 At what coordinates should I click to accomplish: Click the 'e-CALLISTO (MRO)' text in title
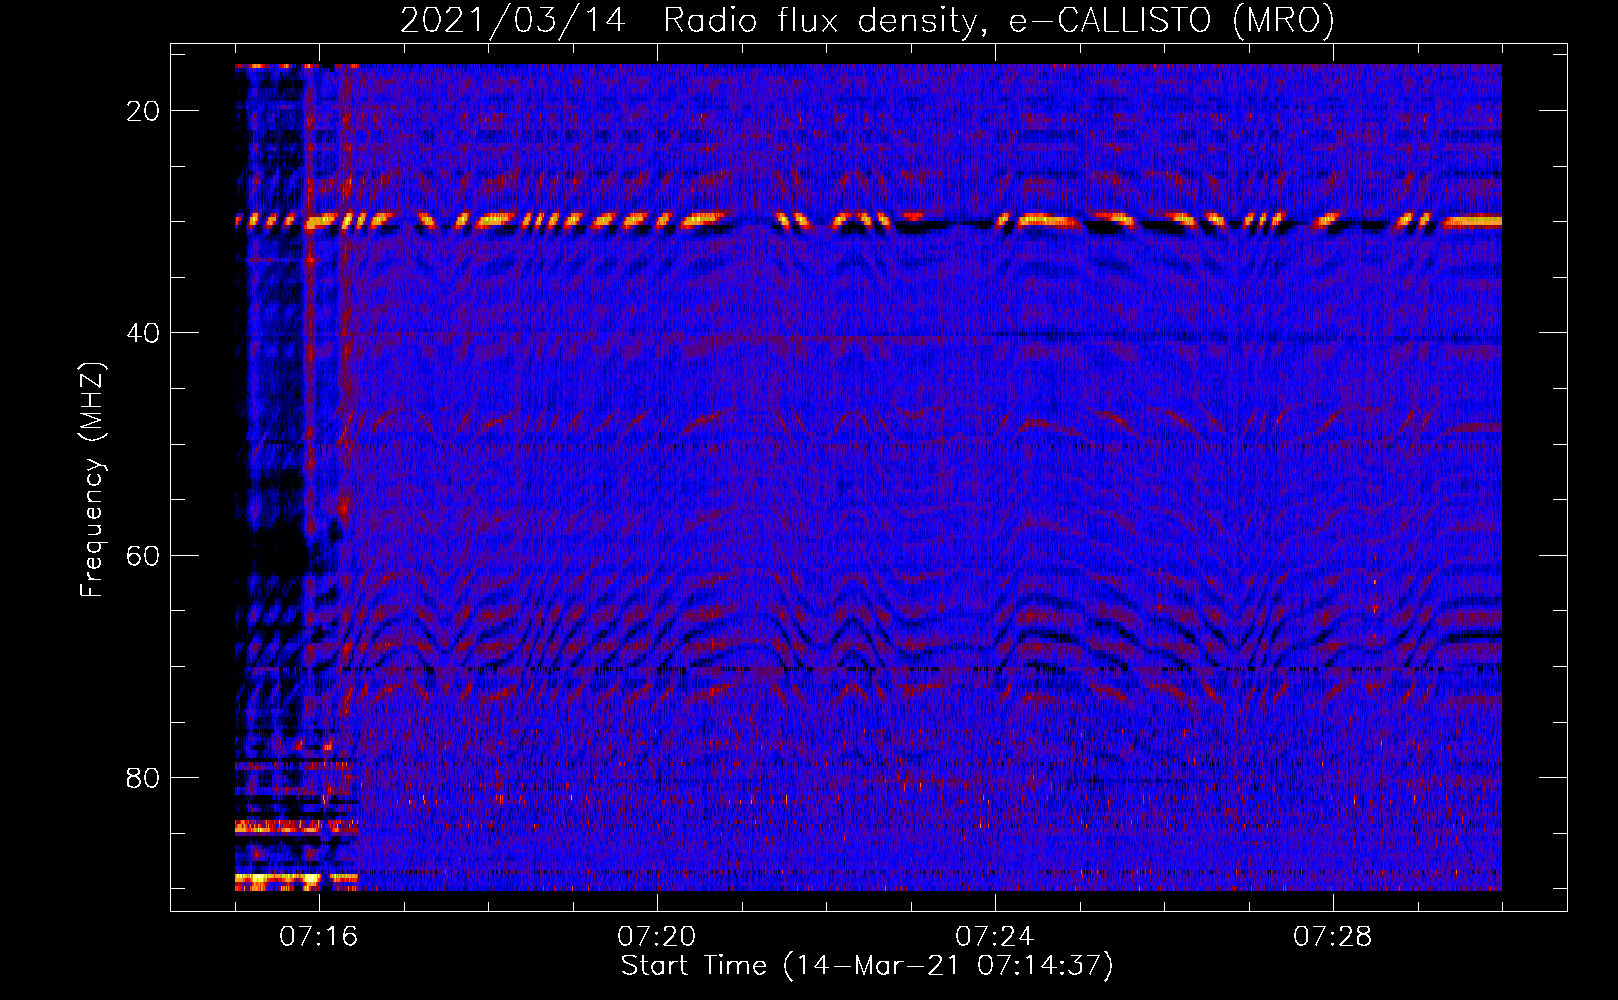[1171, 19]
